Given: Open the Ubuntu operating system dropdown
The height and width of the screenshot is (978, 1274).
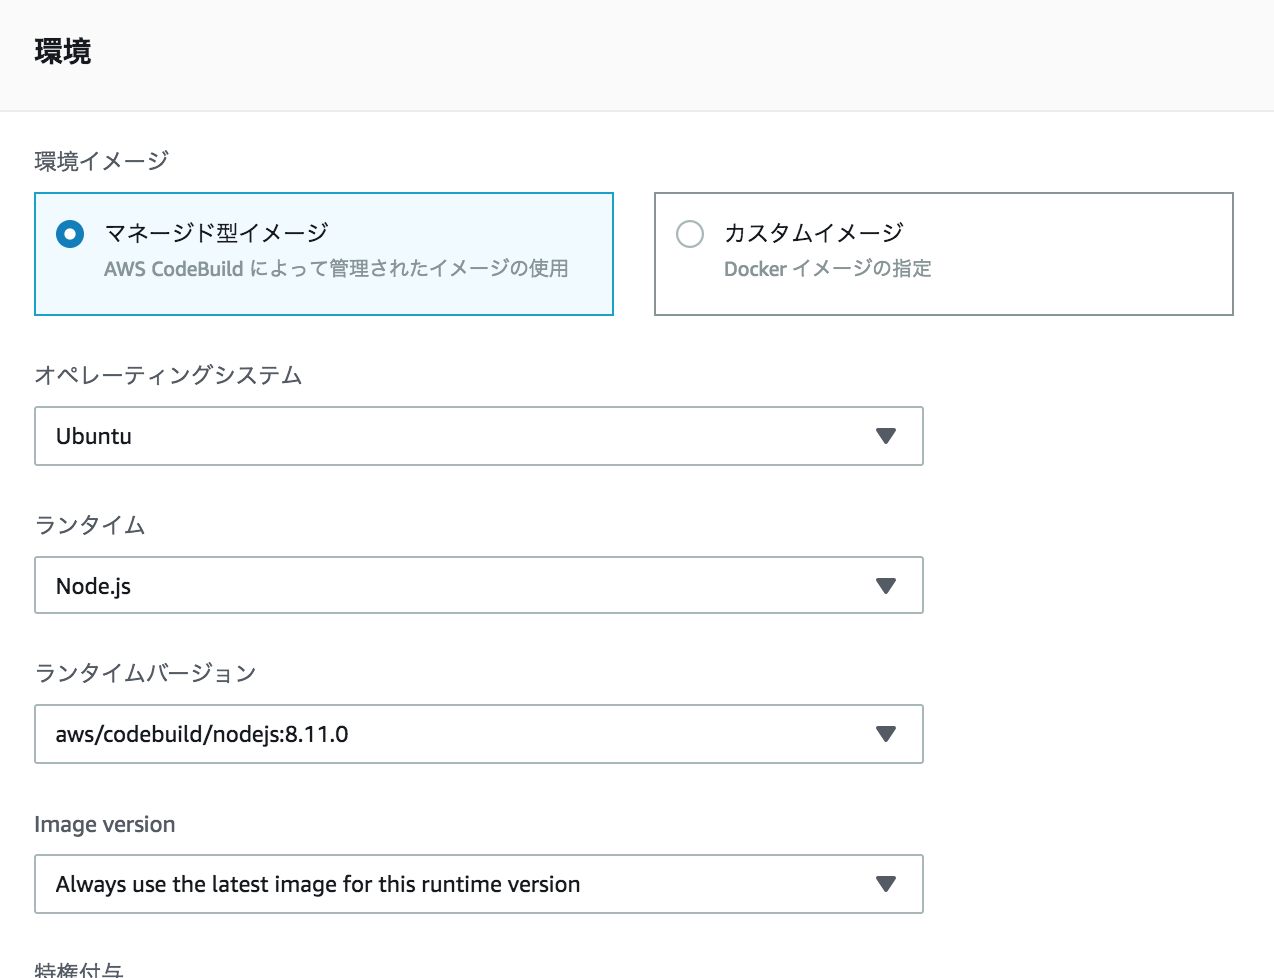Looking at the screenshot, I should point(478,436).
